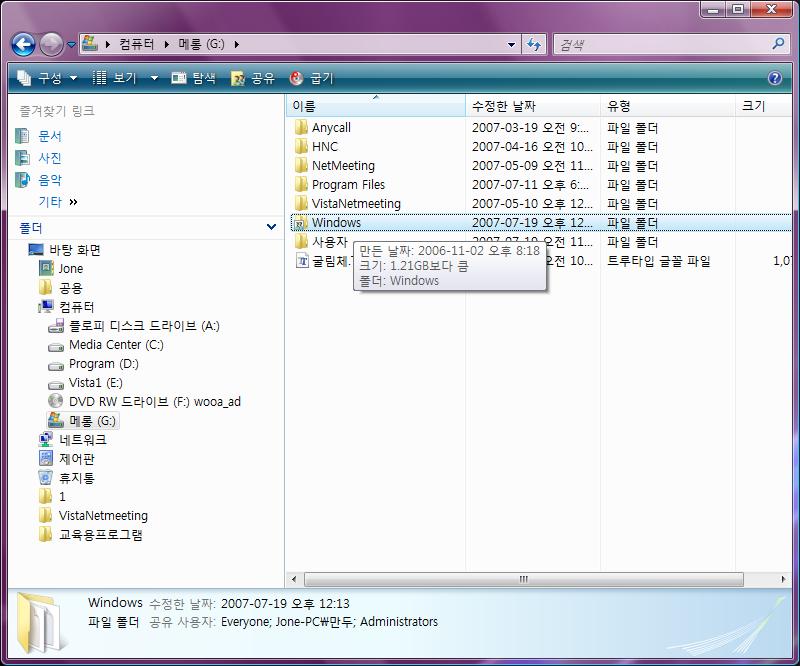Sort by 크기 column header
This screenshot has width=800, height=666.
tap(763, 106)
